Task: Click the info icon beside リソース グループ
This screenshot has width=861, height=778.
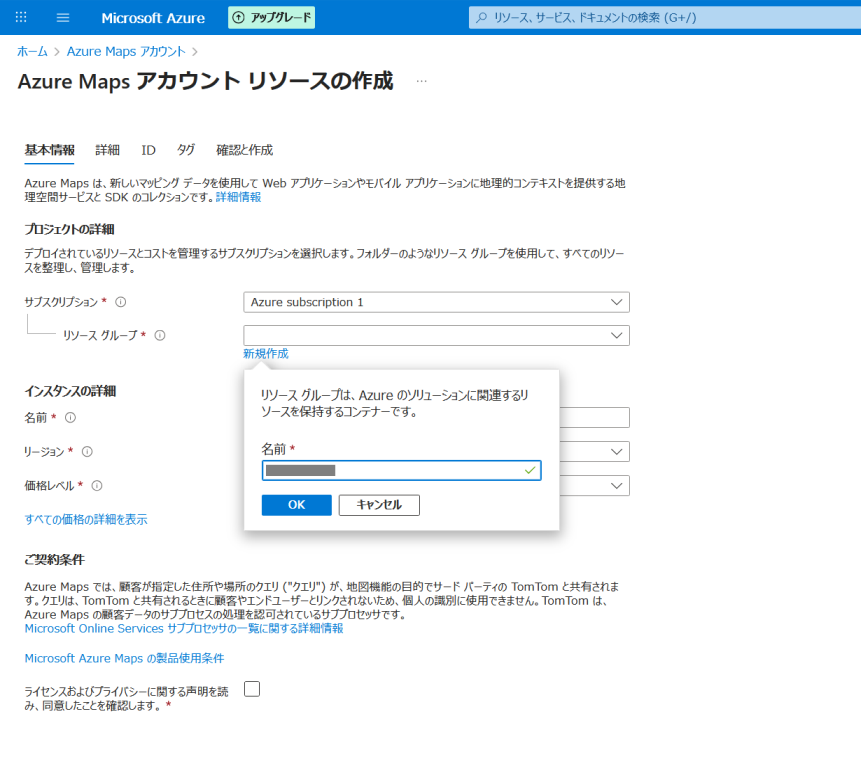Action: [160, 335]
